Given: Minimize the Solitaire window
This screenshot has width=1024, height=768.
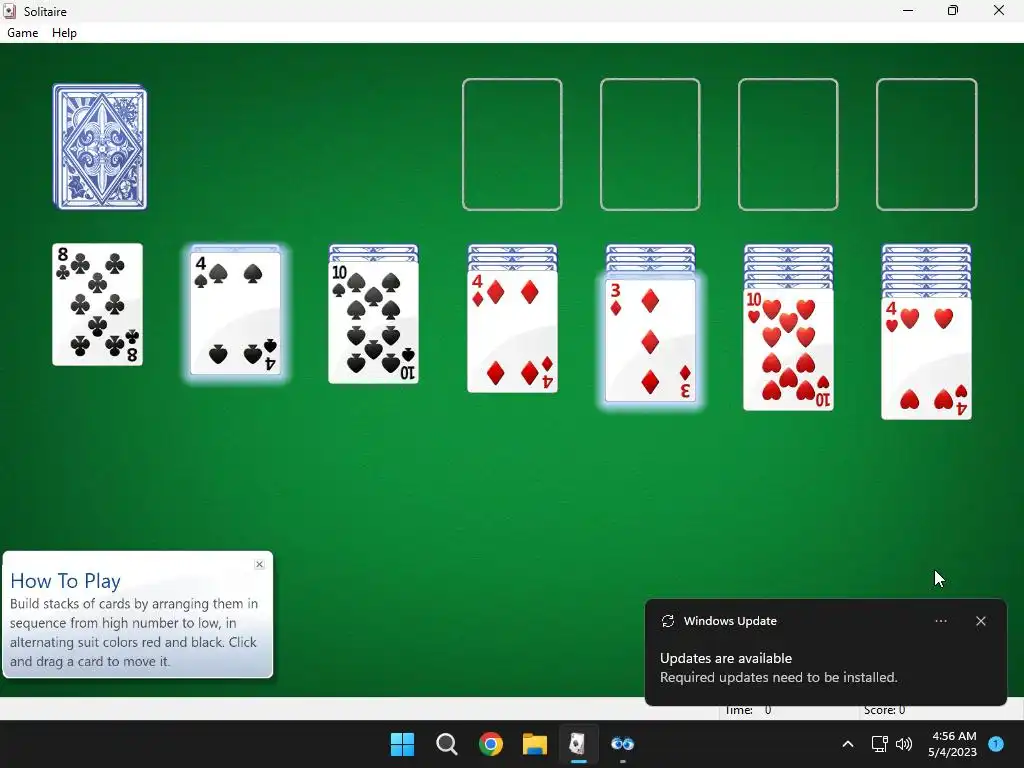Looking at the screenshot, I should [x=908, y=10].
